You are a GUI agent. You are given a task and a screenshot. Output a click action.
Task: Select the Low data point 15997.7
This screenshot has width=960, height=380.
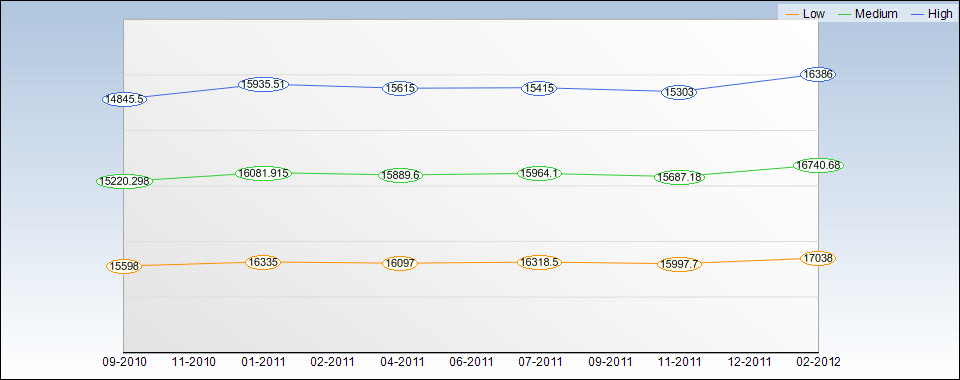[x=679, y=264]
